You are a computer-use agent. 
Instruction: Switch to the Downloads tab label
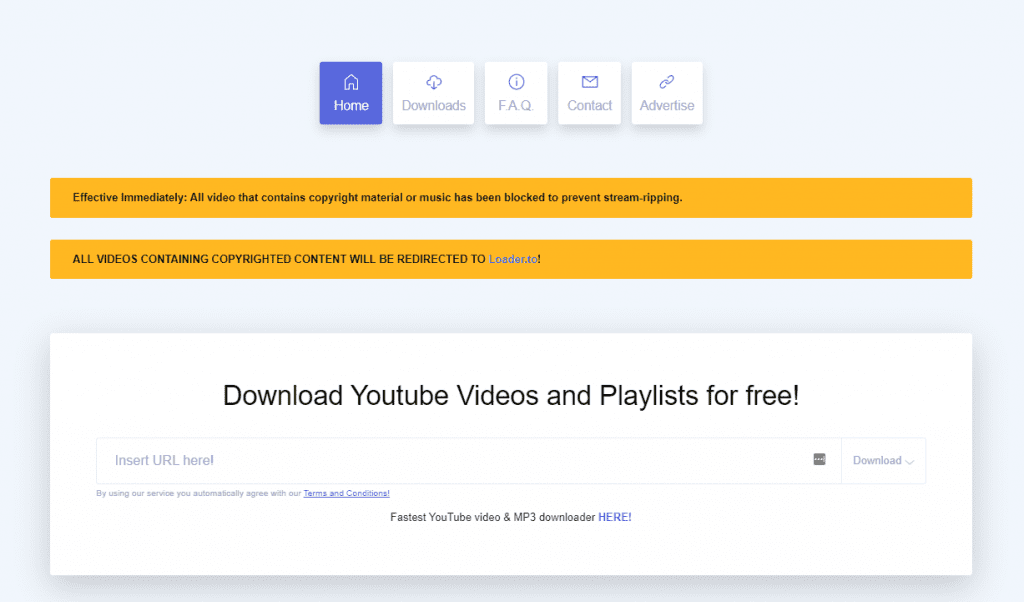433,106
